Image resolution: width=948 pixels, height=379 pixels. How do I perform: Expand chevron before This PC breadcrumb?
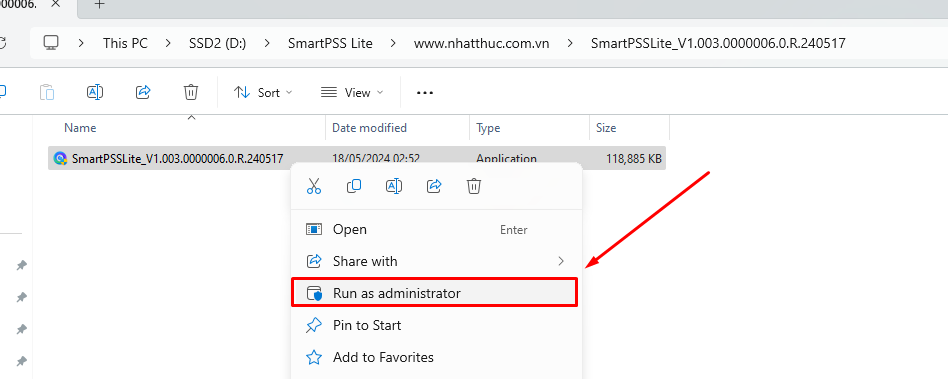point(82,44)
